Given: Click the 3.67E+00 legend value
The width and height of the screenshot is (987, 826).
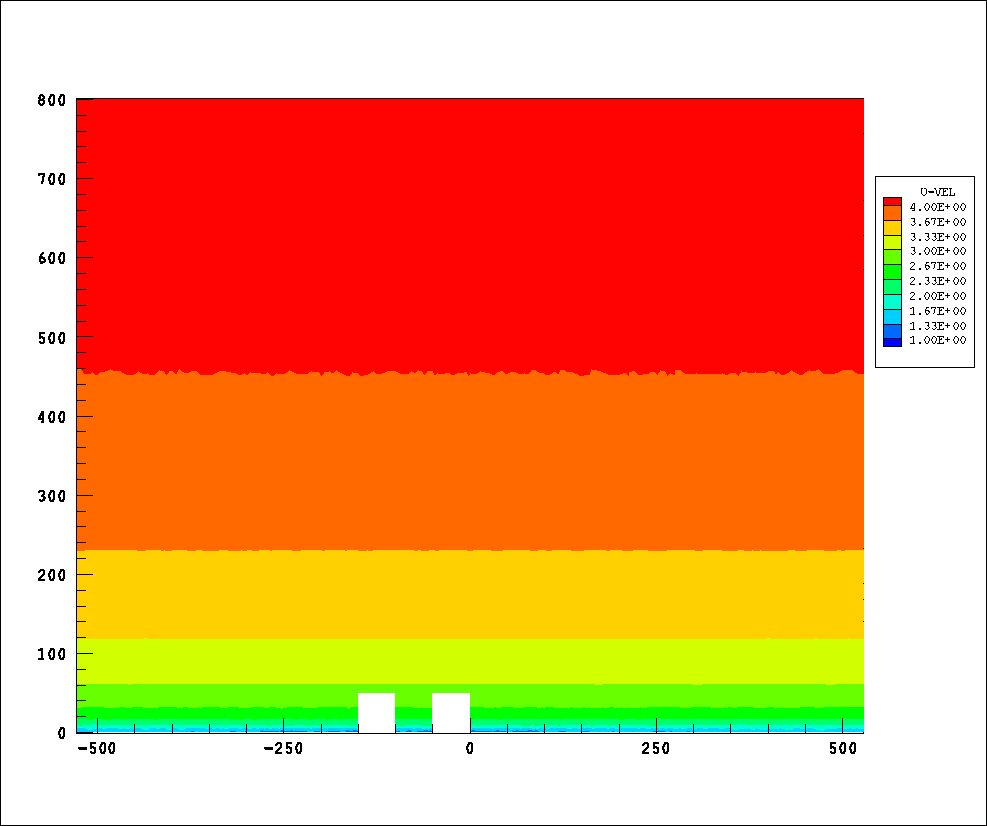Looking at the screenshot, I should click(x=937, y=222).
